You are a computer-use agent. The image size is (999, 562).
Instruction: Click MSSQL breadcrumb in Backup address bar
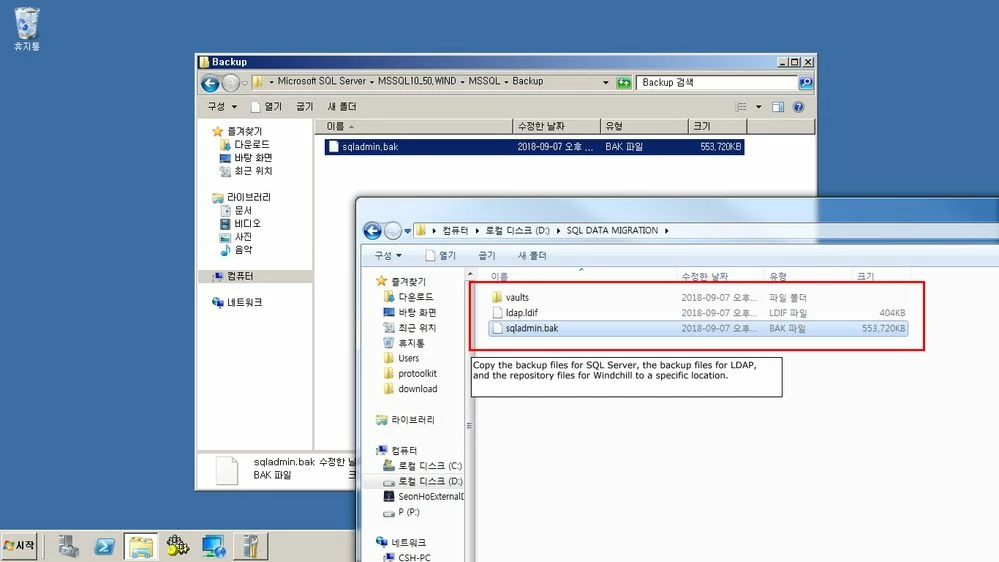coord(484,81)
